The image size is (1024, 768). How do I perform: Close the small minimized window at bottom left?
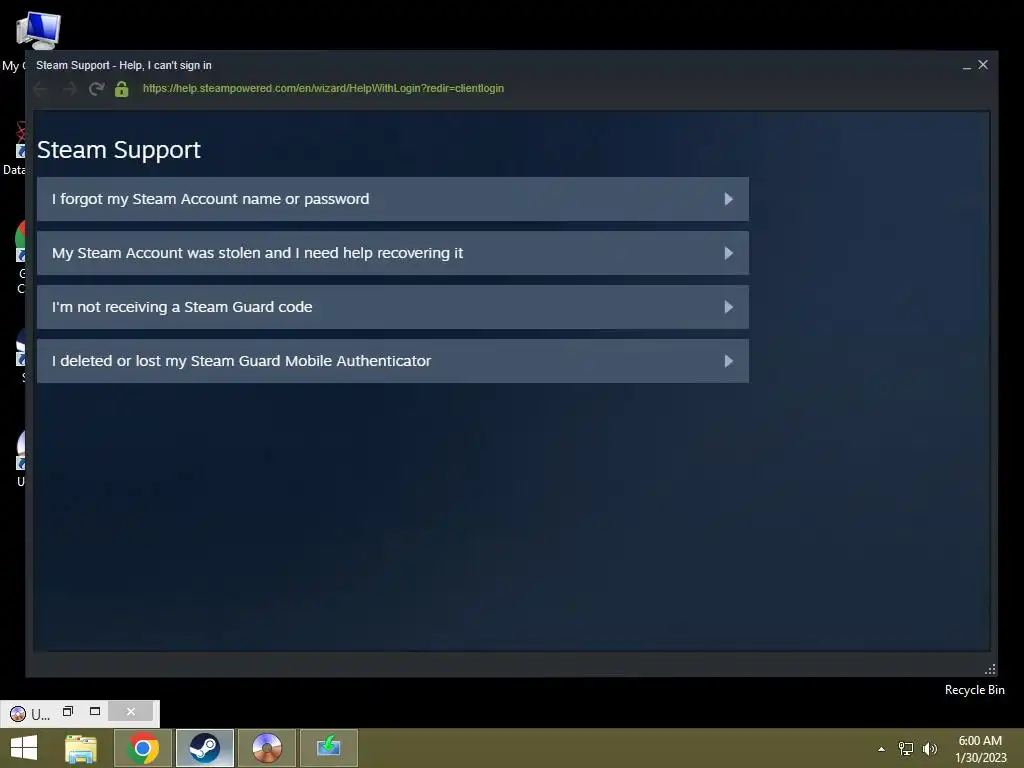pyautogui.click(x=131, y=711)
